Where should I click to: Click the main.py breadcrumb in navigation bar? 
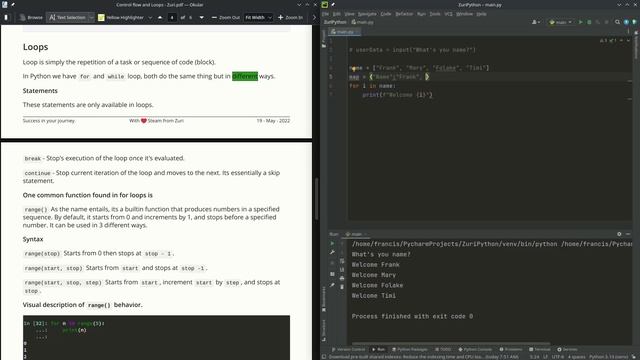coord(362,22)
